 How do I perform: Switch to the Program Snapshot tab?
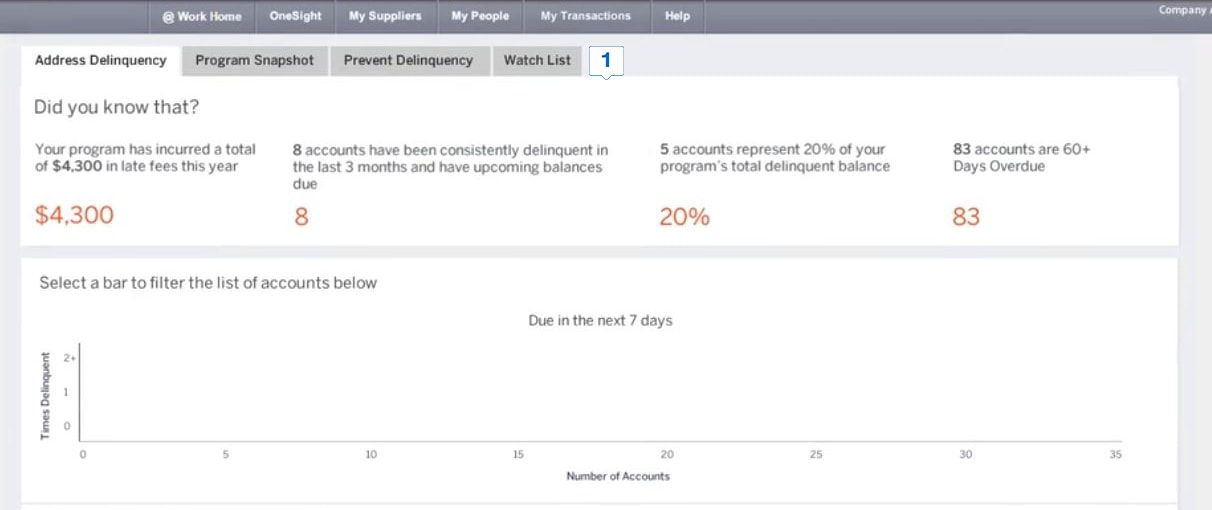[254, 60]
